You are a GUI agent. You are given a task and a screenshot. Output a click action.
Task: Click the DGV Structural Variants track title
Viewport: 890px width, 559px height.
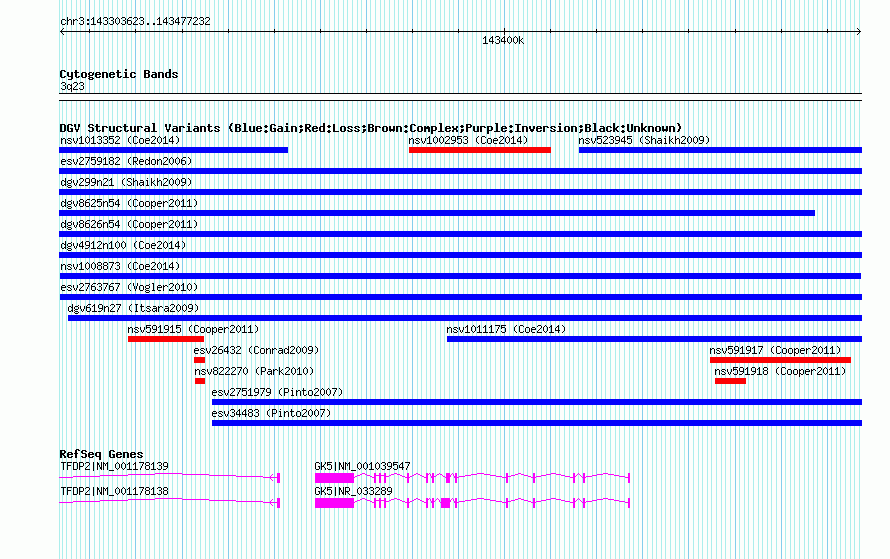[x=371, y=128]
